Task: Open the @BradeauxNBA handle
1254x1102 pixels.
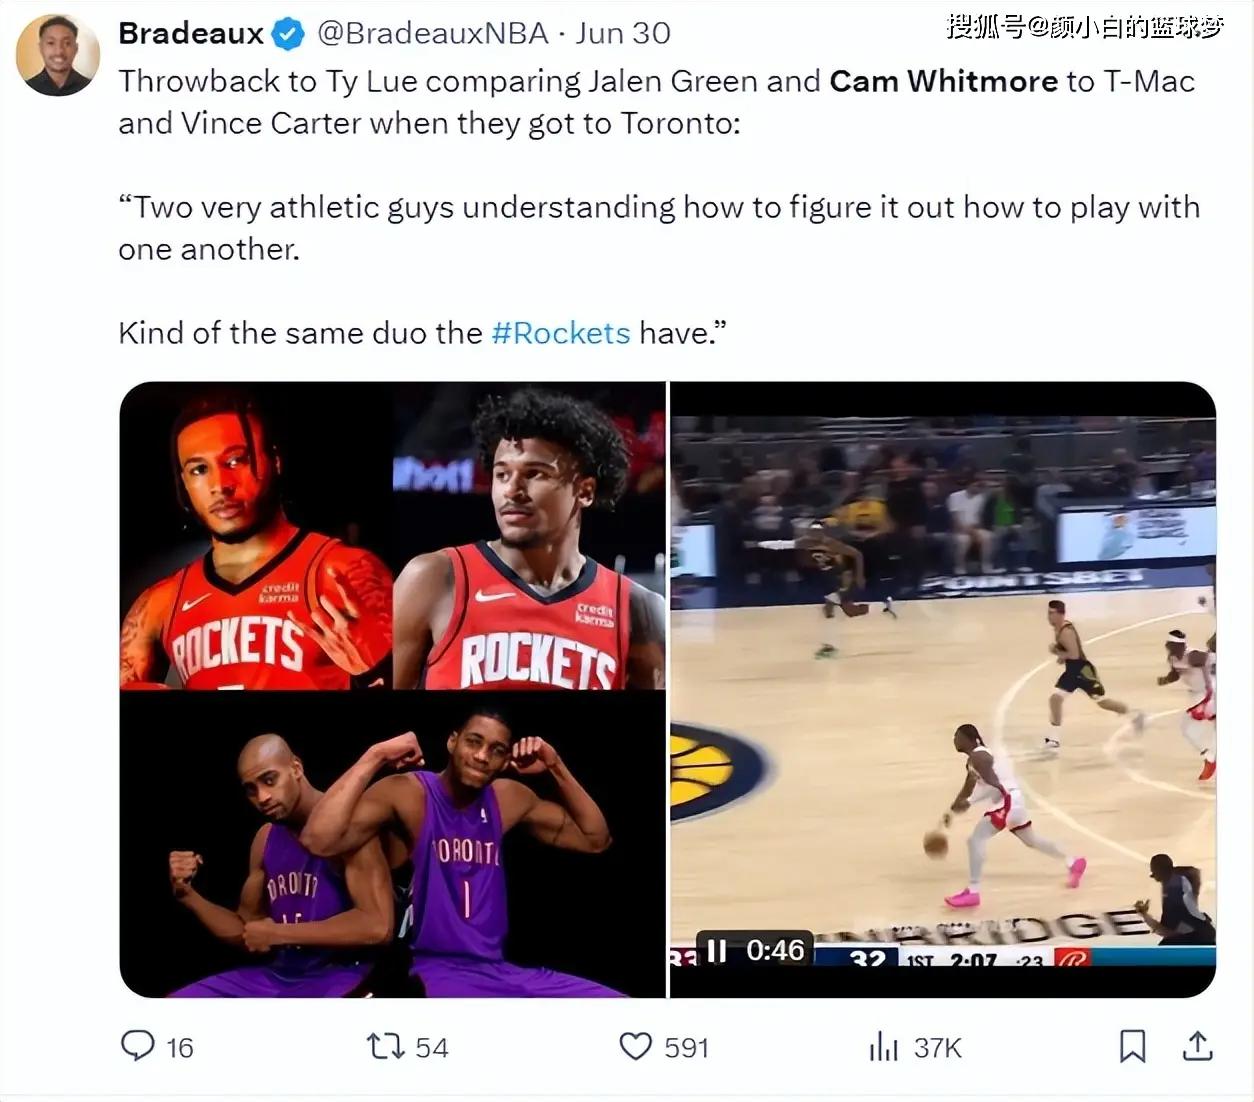Action: [x=433, y=33]
